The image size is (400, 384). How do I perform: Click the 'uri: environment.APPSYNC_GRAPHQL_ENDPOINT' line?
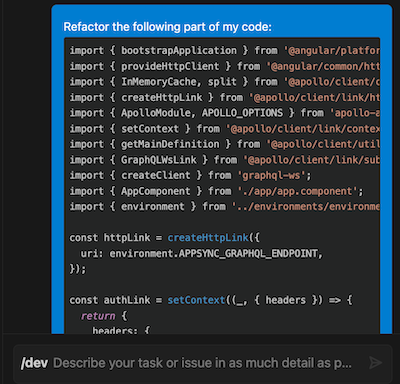coord(202,254)
